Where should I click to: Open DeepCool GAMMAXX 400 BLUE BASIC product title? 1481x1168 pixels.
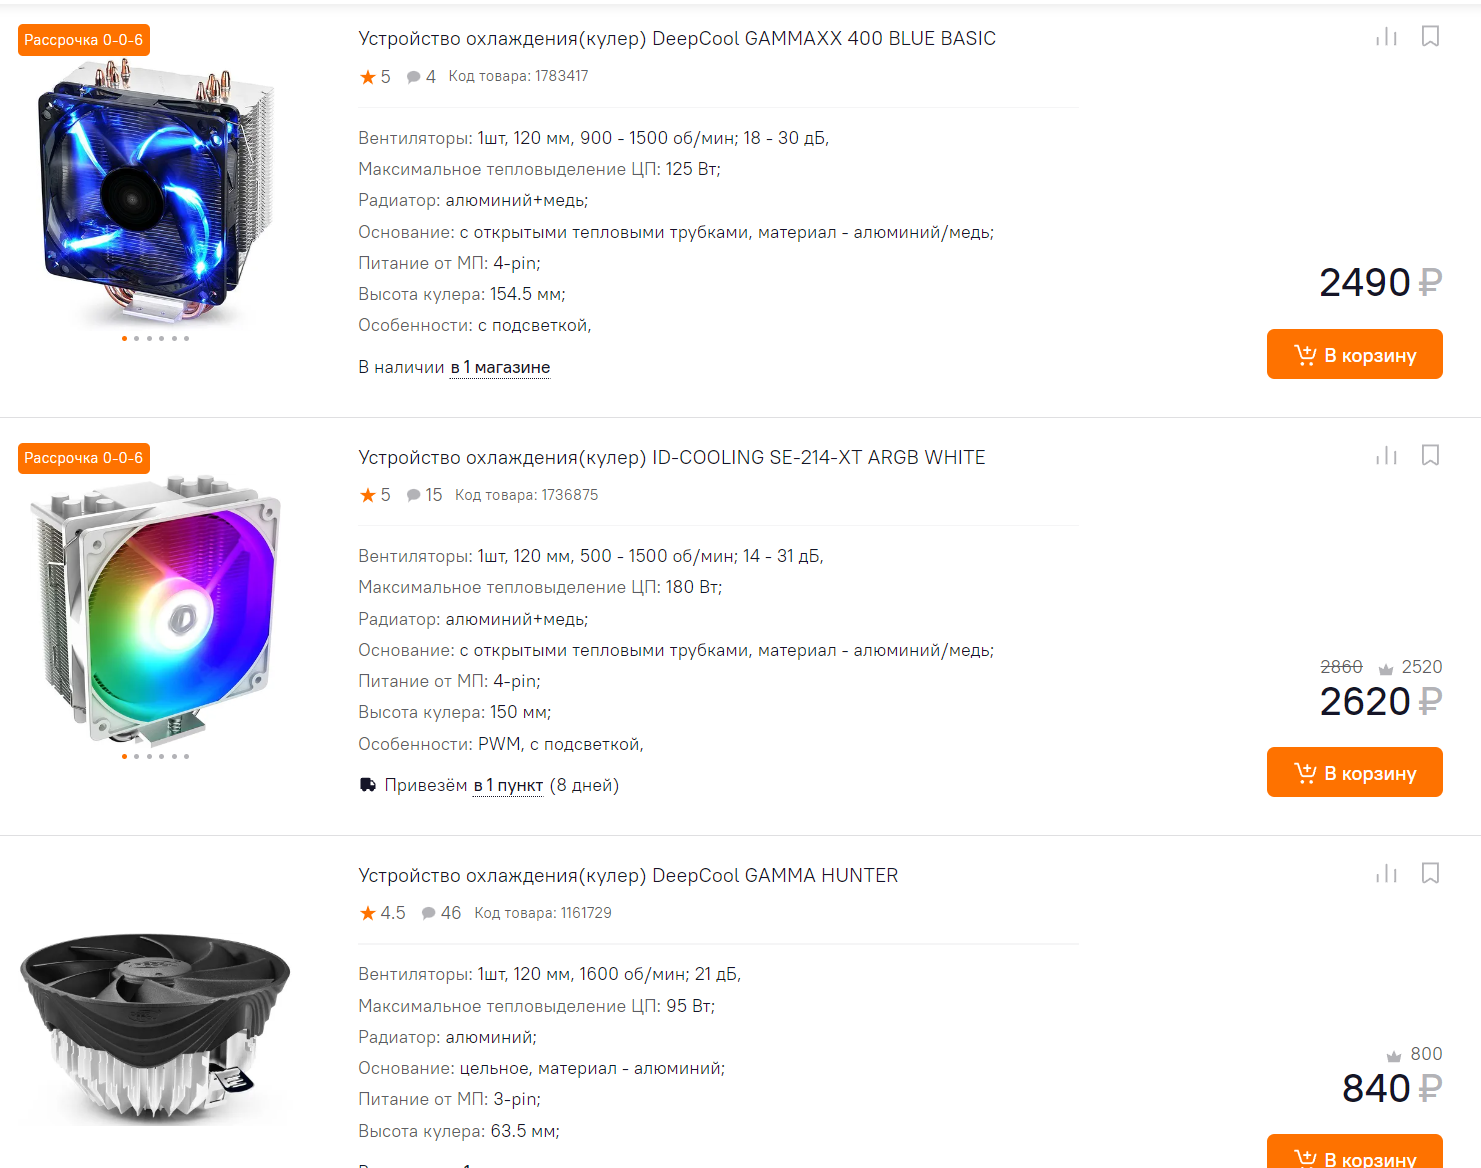click(x=677, y=38)
